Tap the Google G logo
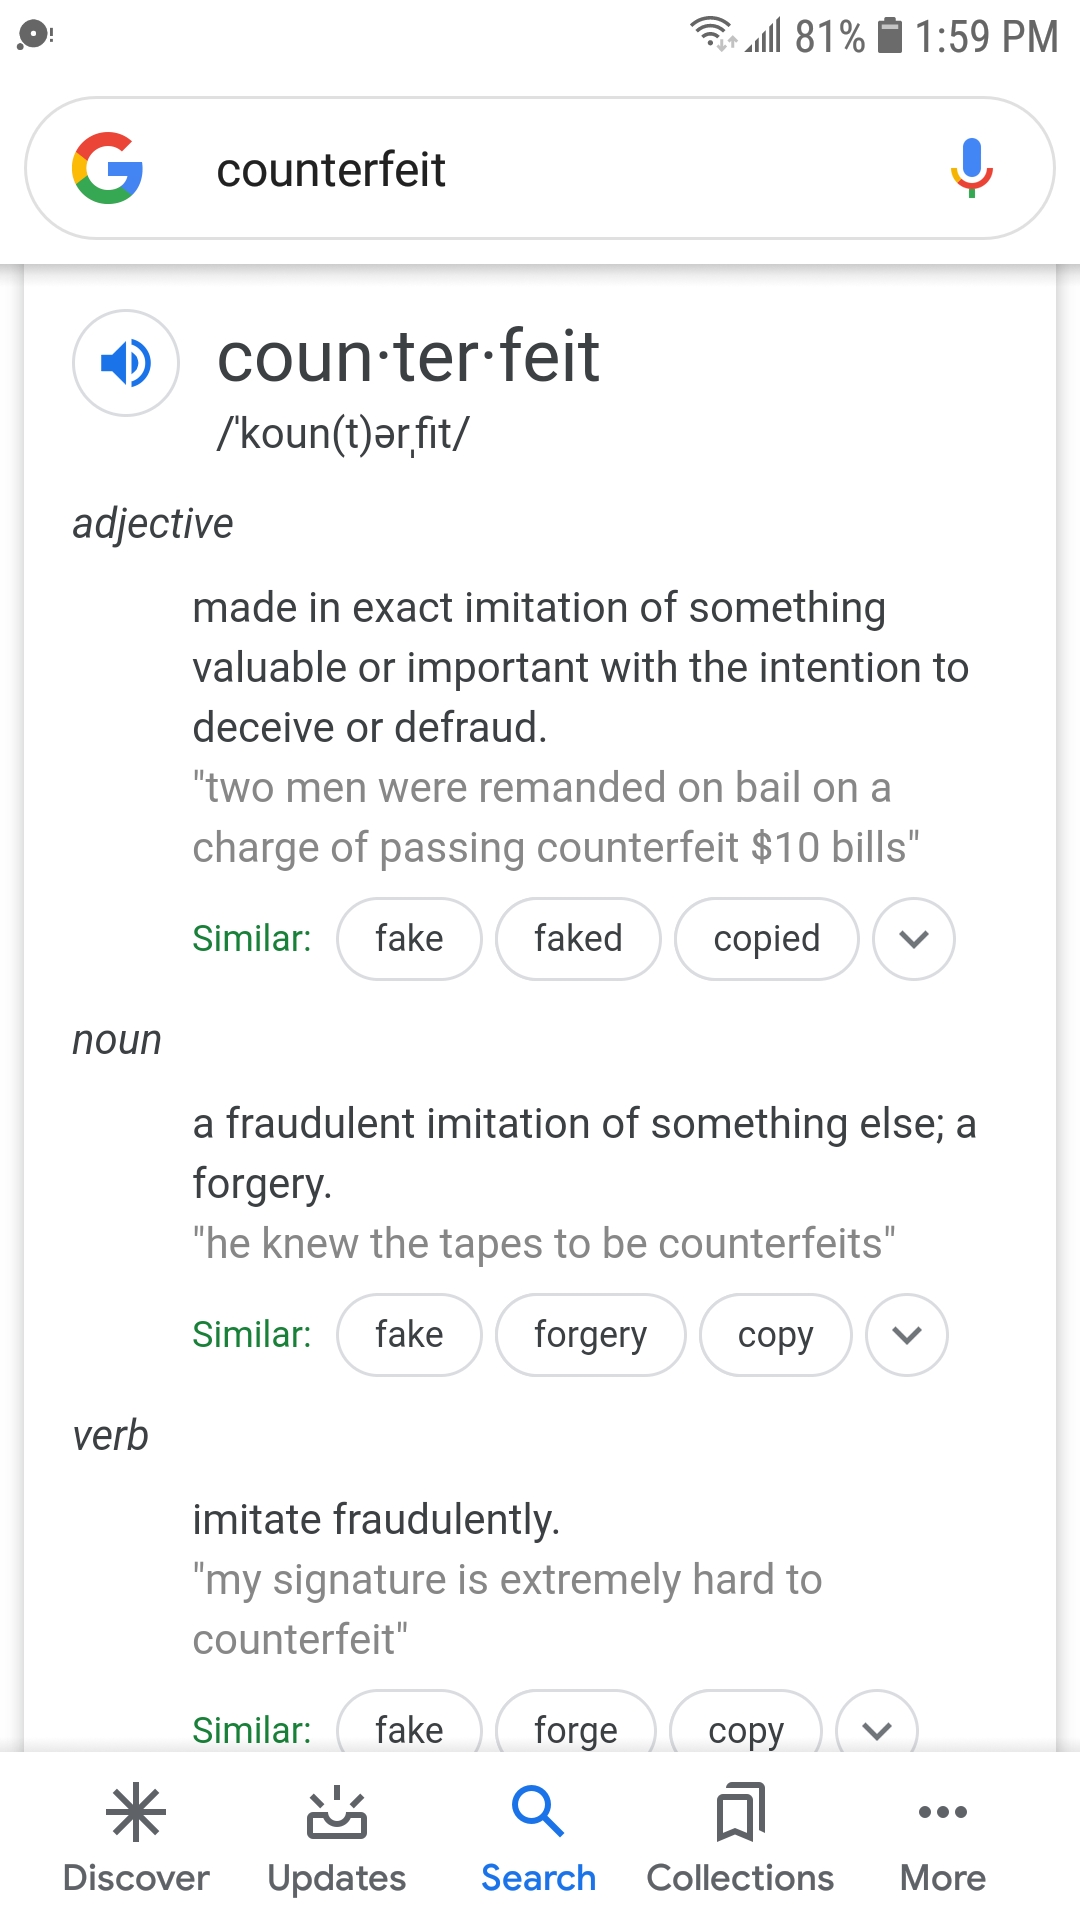Viewport: 1080px width, 1920px height. tap(108, 168)
